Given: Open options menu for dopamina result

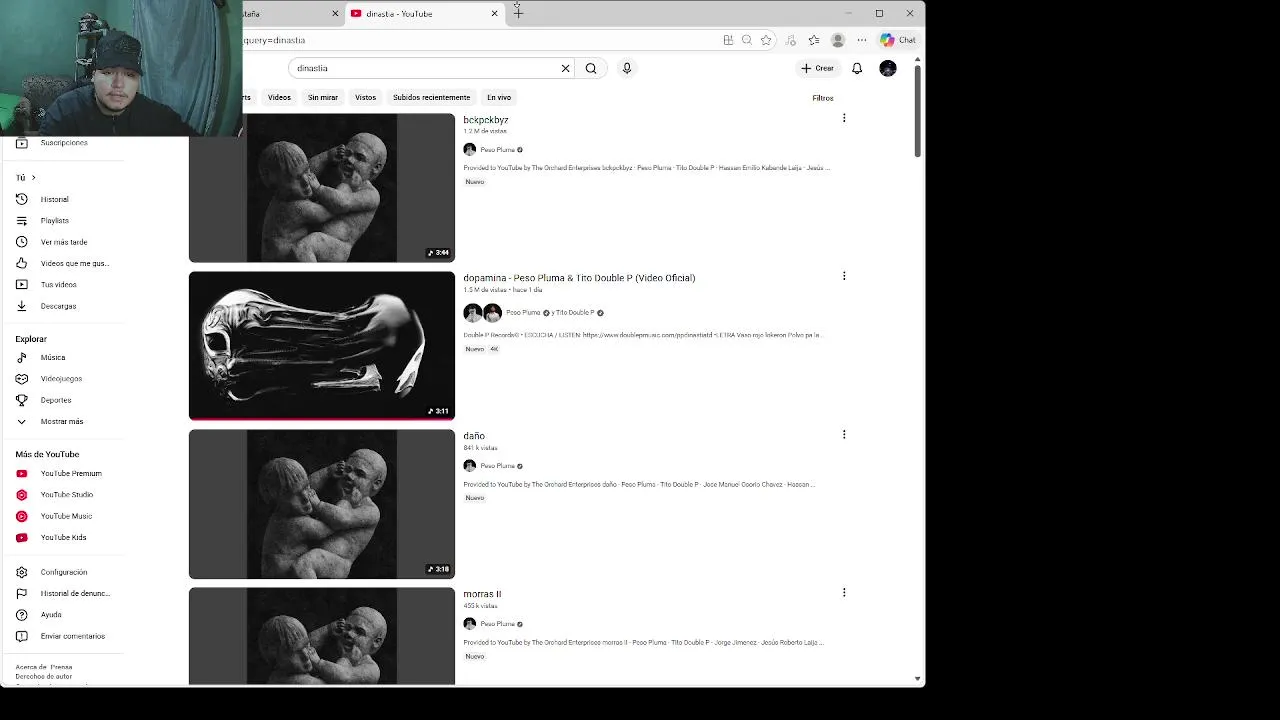Looking at the screenshot, I should [x=844, y=276].
